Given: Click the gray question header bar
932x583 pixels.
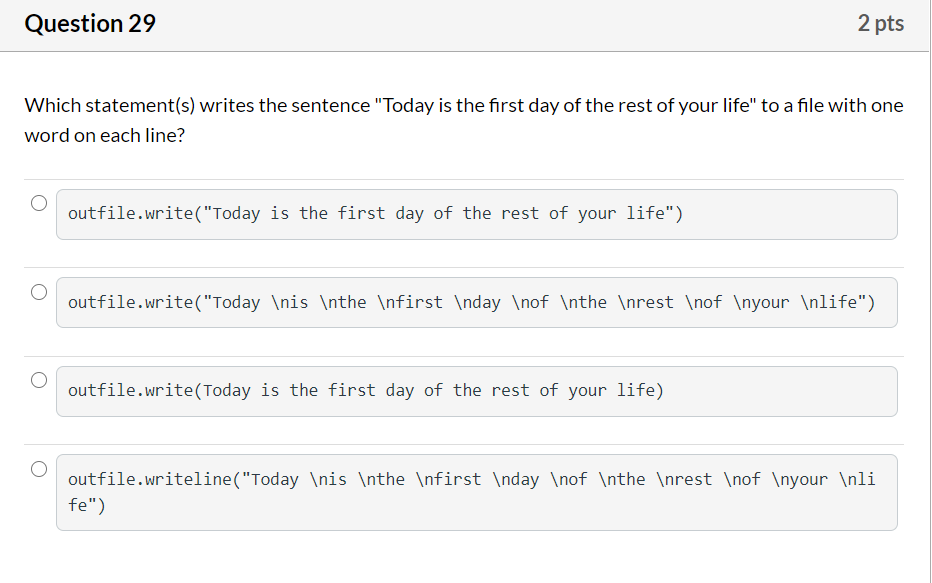Looking at the screenshot, I should click(x=466, y=23).
